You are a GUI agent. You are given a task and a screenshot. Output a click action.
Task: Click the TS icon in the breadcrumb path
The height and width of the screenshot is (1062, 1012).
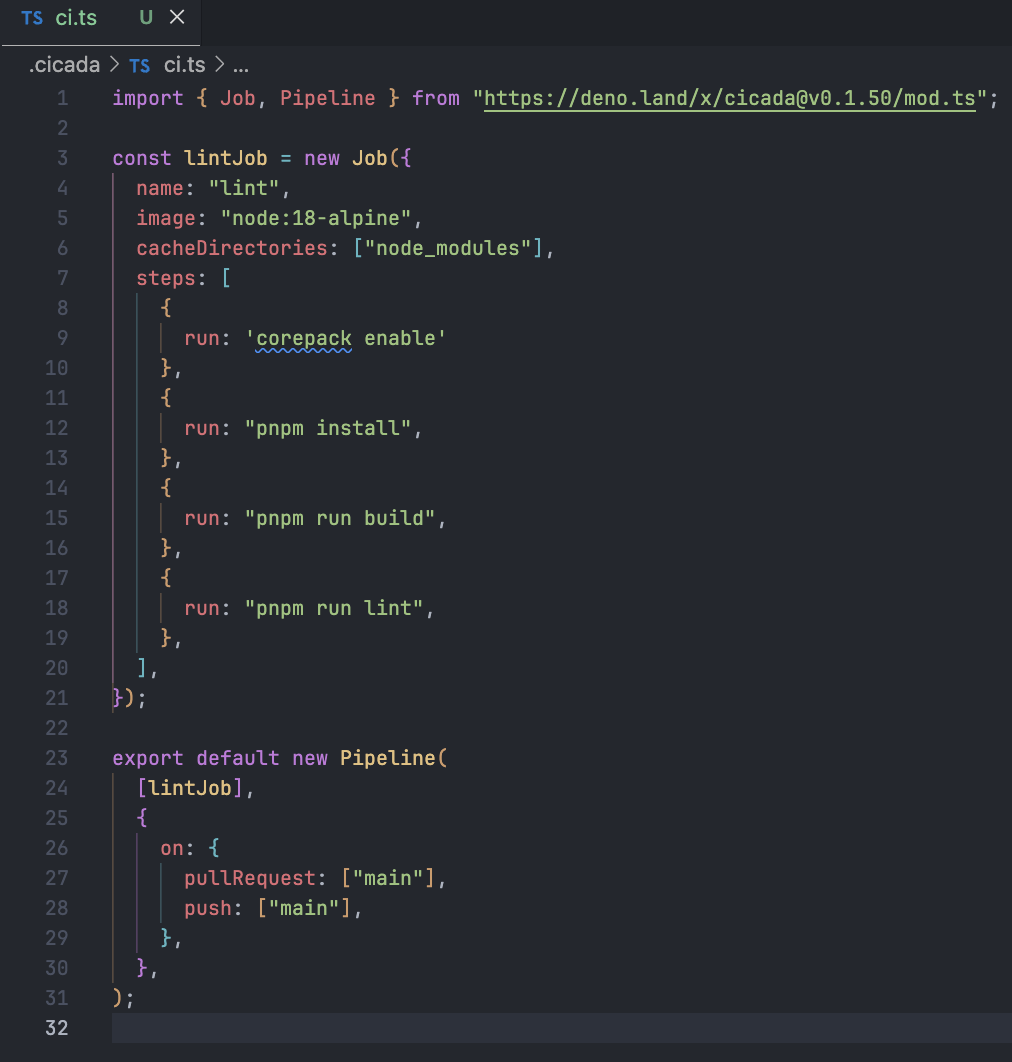(140, 66)
